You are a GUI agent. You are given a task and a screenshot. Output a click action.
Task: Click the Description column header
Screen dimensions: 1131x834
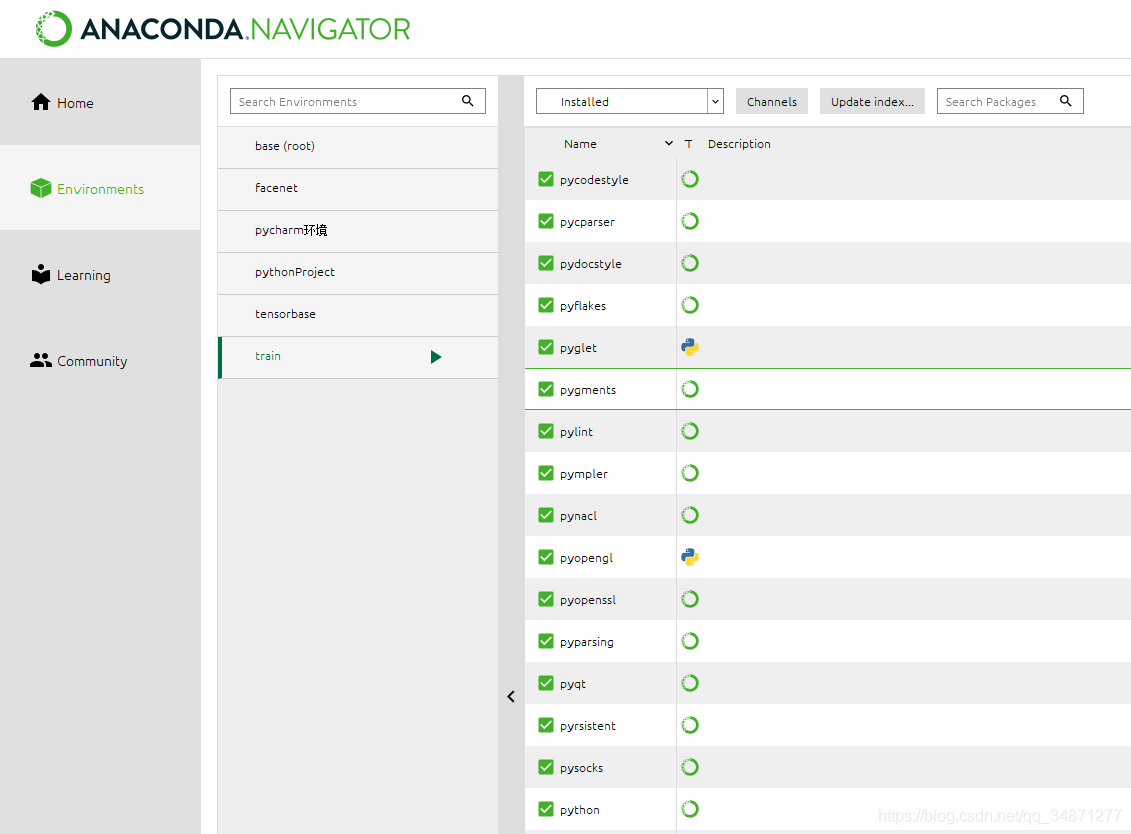[x=739, y=144]
